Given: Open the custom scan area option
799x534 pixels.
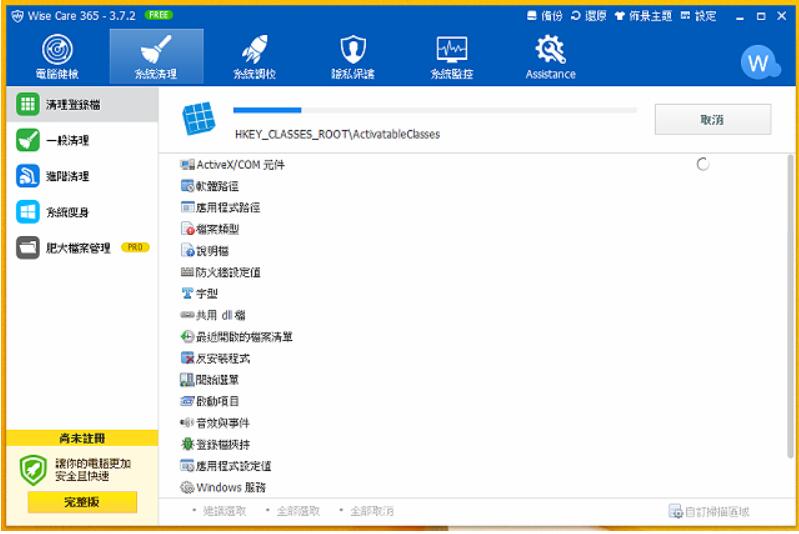Looking at the screenshot, I should coord(709,511).
